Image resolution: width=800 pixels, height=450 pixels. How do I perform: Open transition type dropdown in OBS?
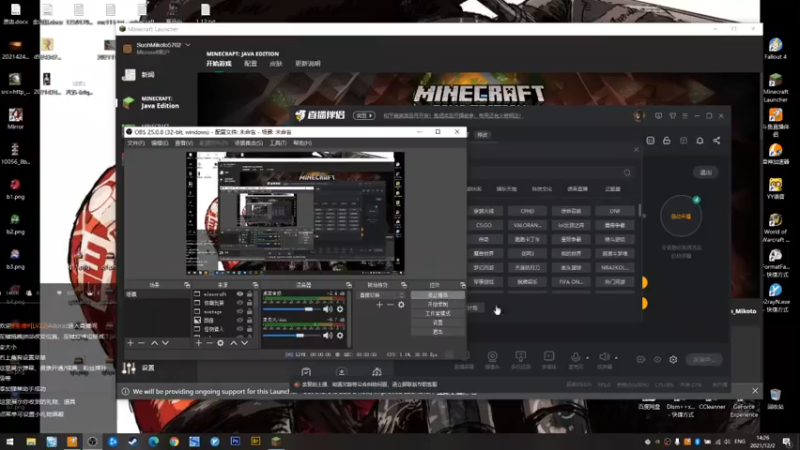tap(382, 295)
